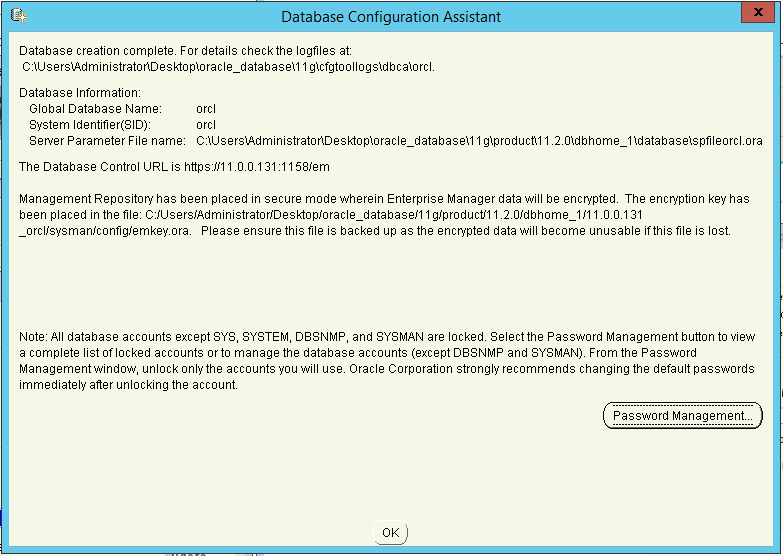Confirm the dialog with the OK button
This screenshot has width=783, height=556.
391,533
